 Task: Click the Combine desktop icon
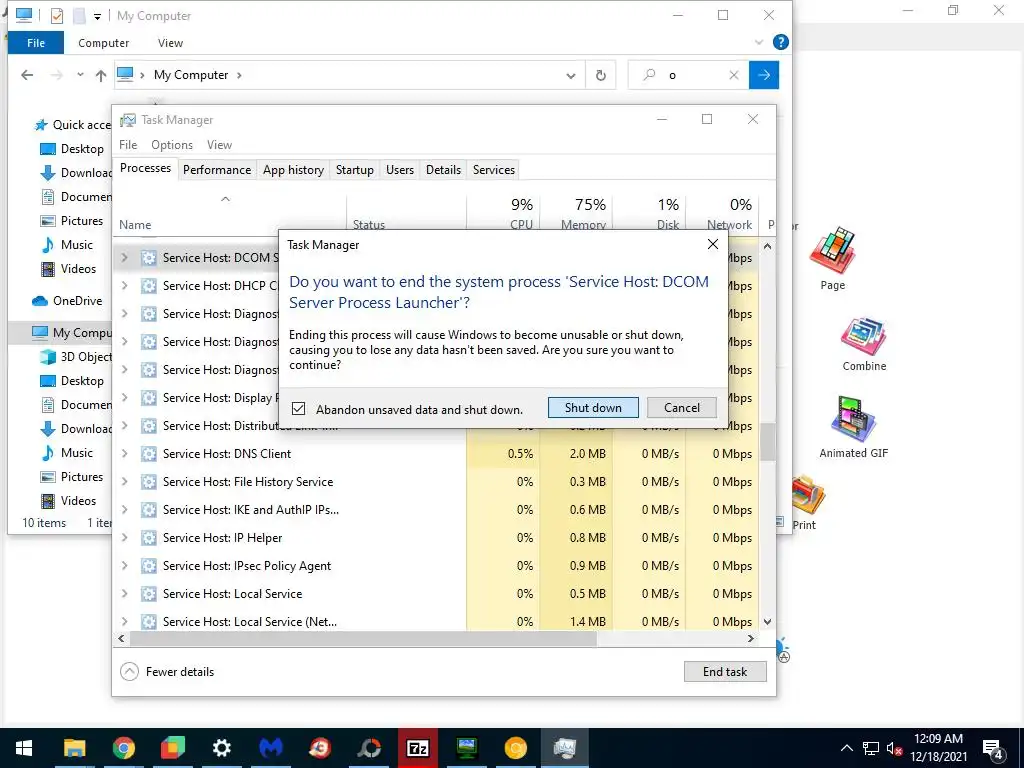click(x=864, y=344)
